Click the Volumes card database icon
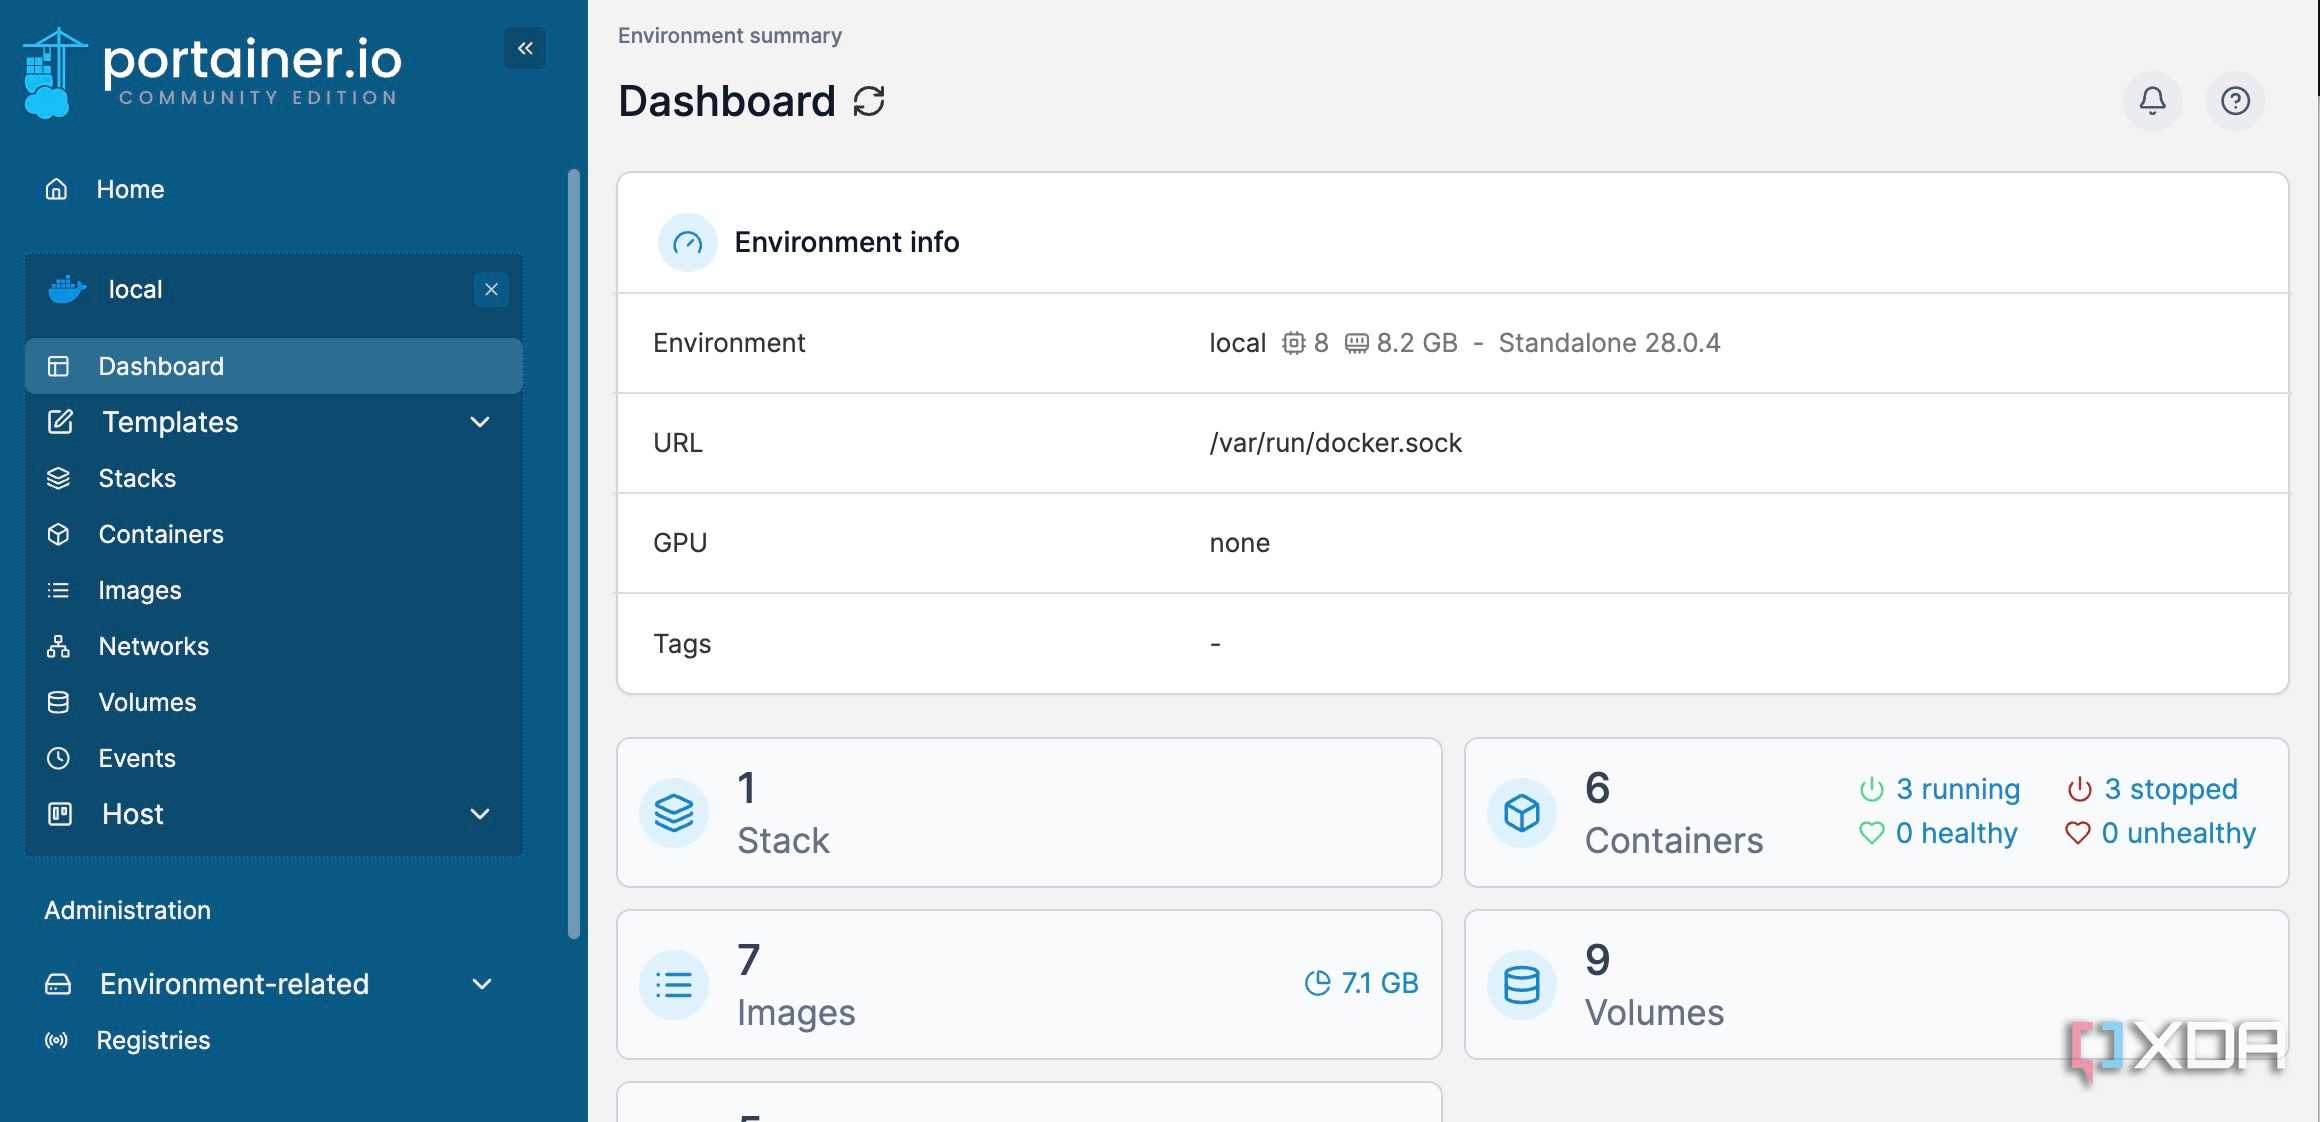Screen dimensions: 2320x1122 click(x=1522, y=985)
